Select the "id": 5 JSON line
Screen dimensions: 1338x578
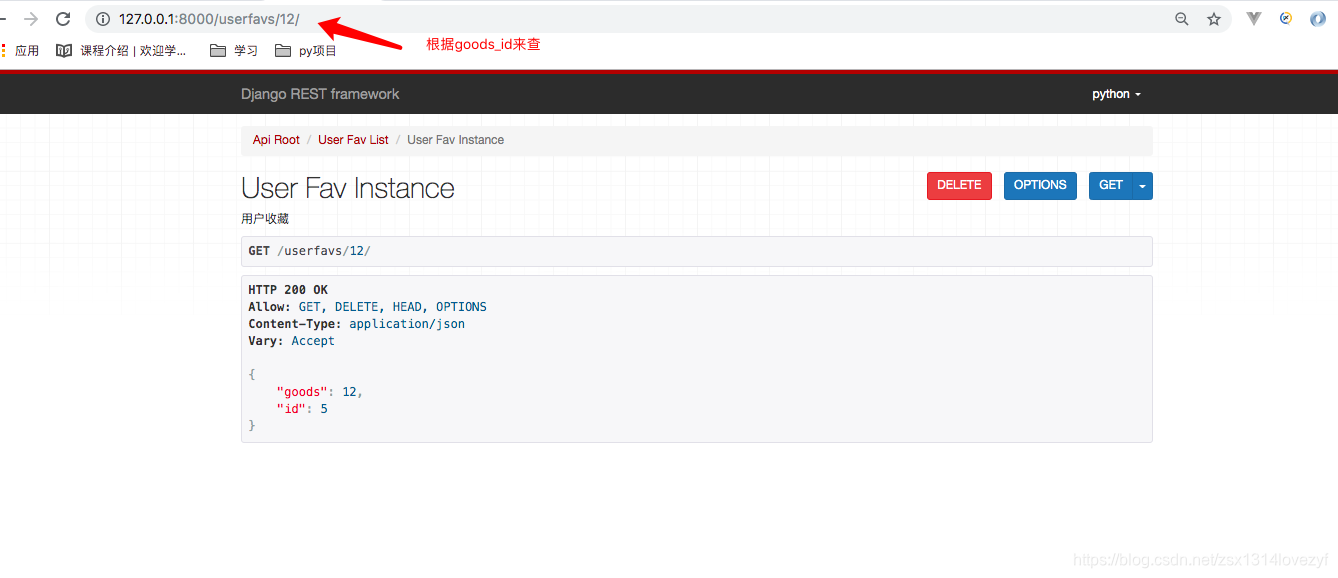pos(302,409)
